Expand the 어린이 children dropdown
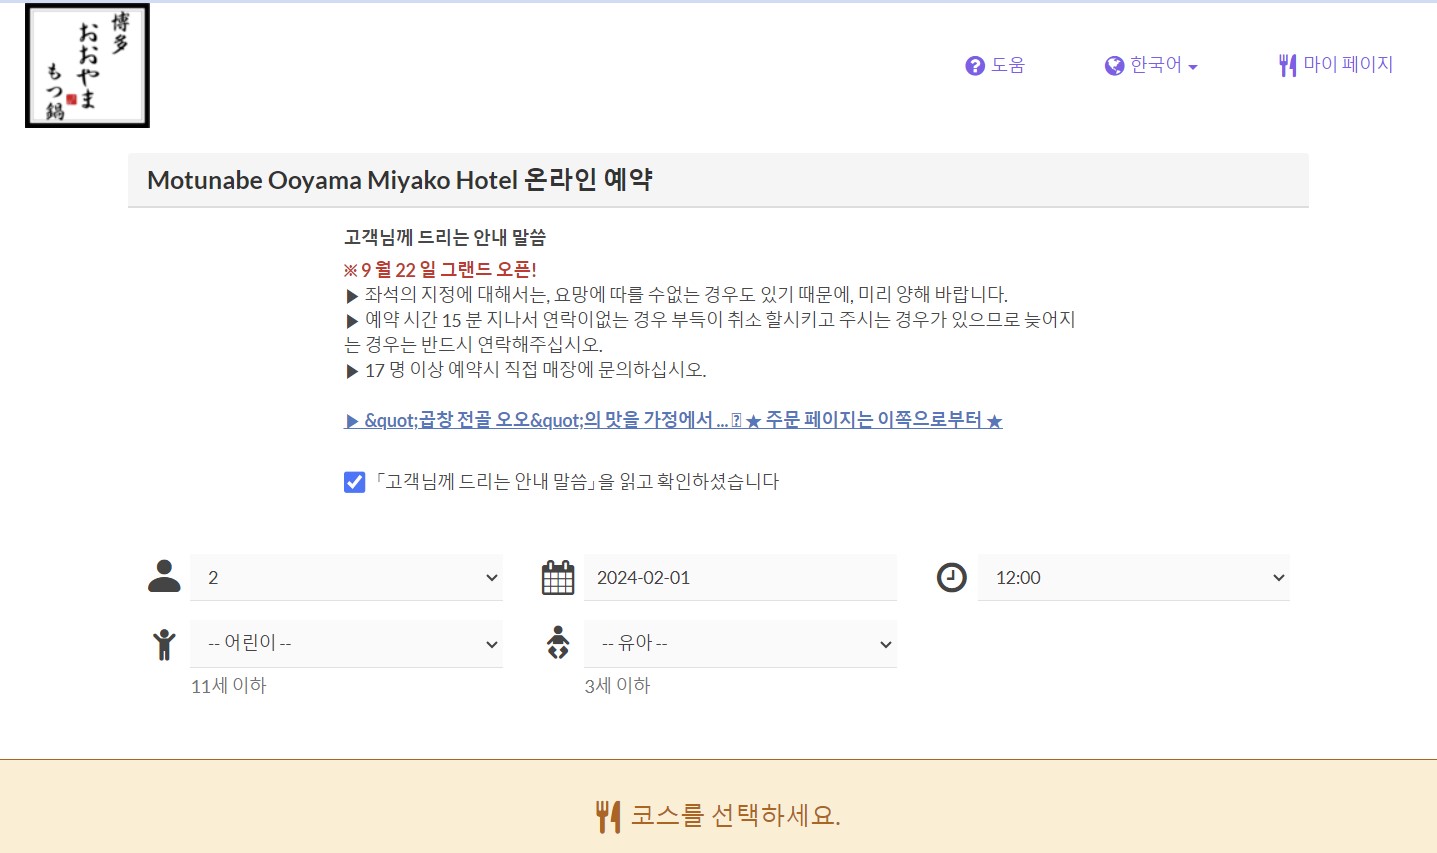 click(346, 643)
